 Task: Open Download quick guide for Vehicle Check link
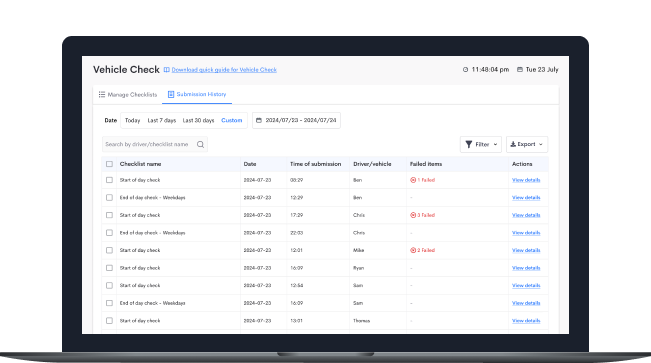coord(224,70)
